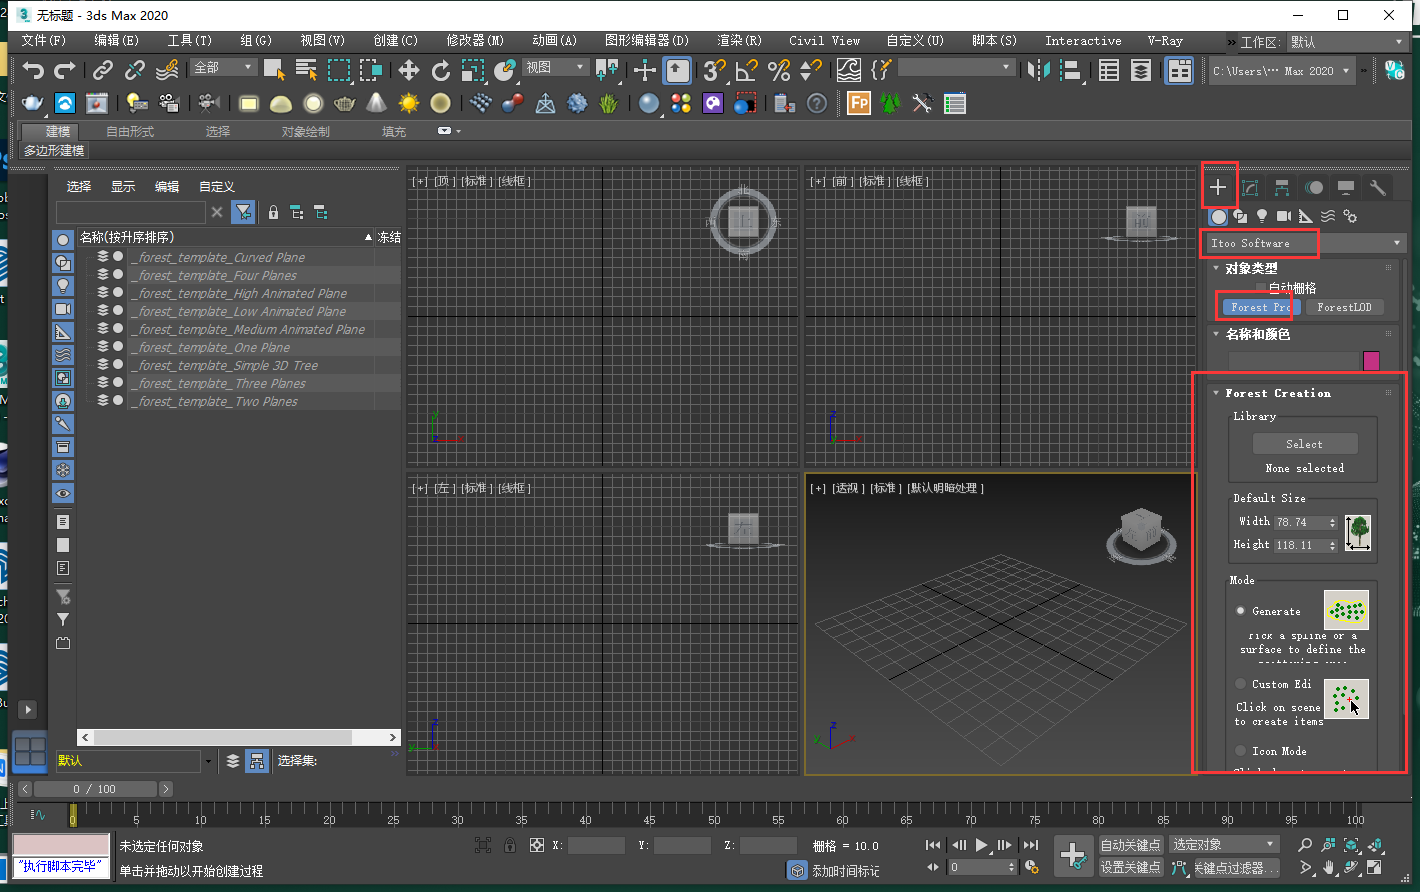This screenshot has height=892, width=1420.
Task: Click the Redo arrow icon
Action: [65, 70]
